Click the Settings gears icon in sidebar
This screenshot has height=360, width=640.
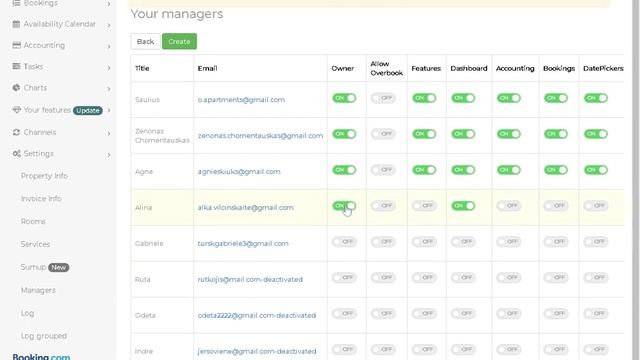pyautogui.click(x=16, y=153)
